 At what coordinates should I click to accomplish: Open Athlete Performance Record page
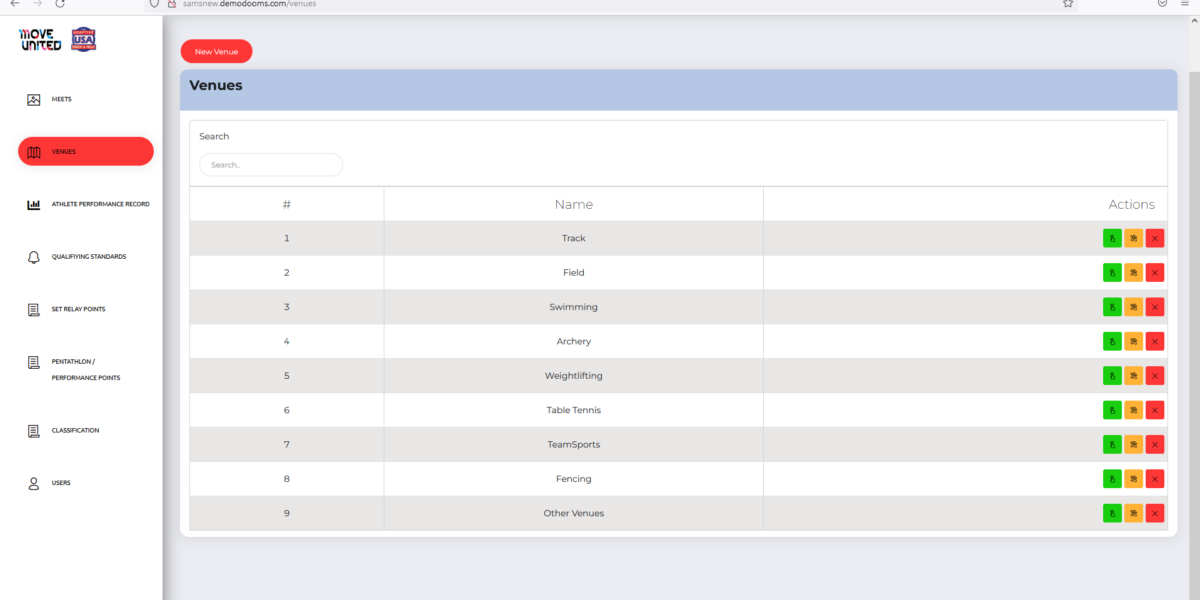click(x=100, y=204)
